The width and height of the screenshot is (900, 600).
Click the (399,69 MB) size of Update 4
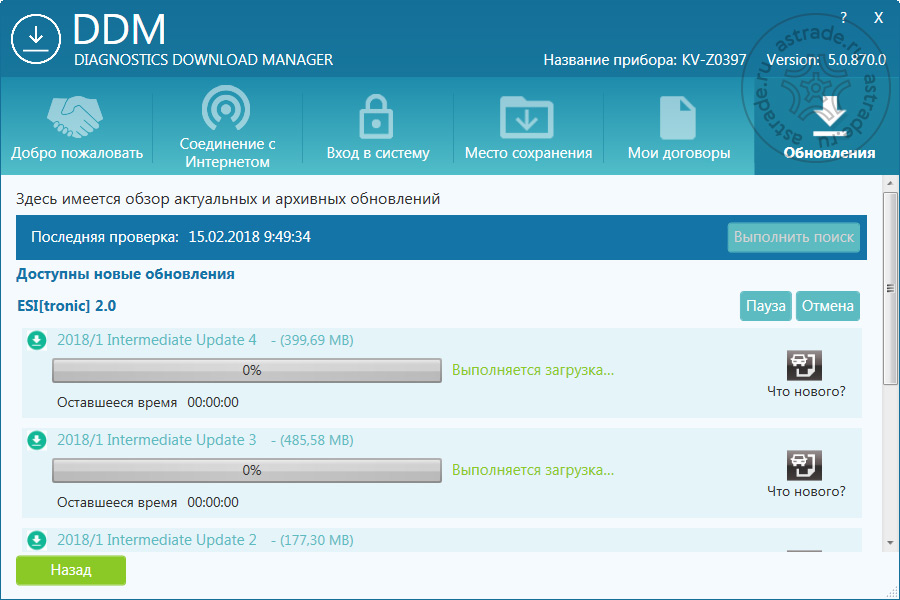316,340
